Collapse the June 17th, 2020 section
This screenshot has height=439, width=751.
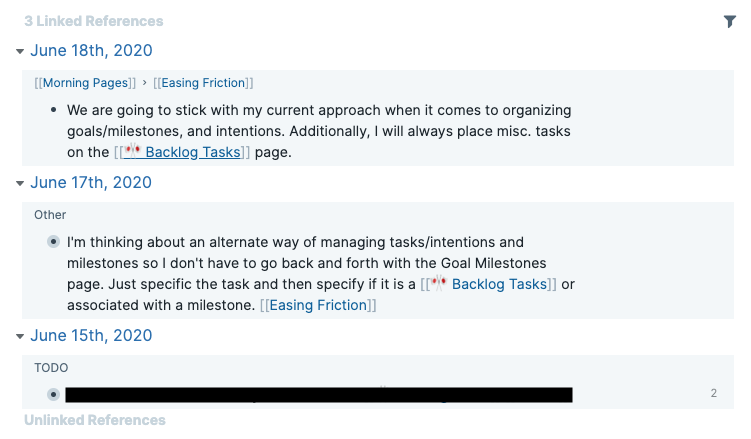[19, 182]
